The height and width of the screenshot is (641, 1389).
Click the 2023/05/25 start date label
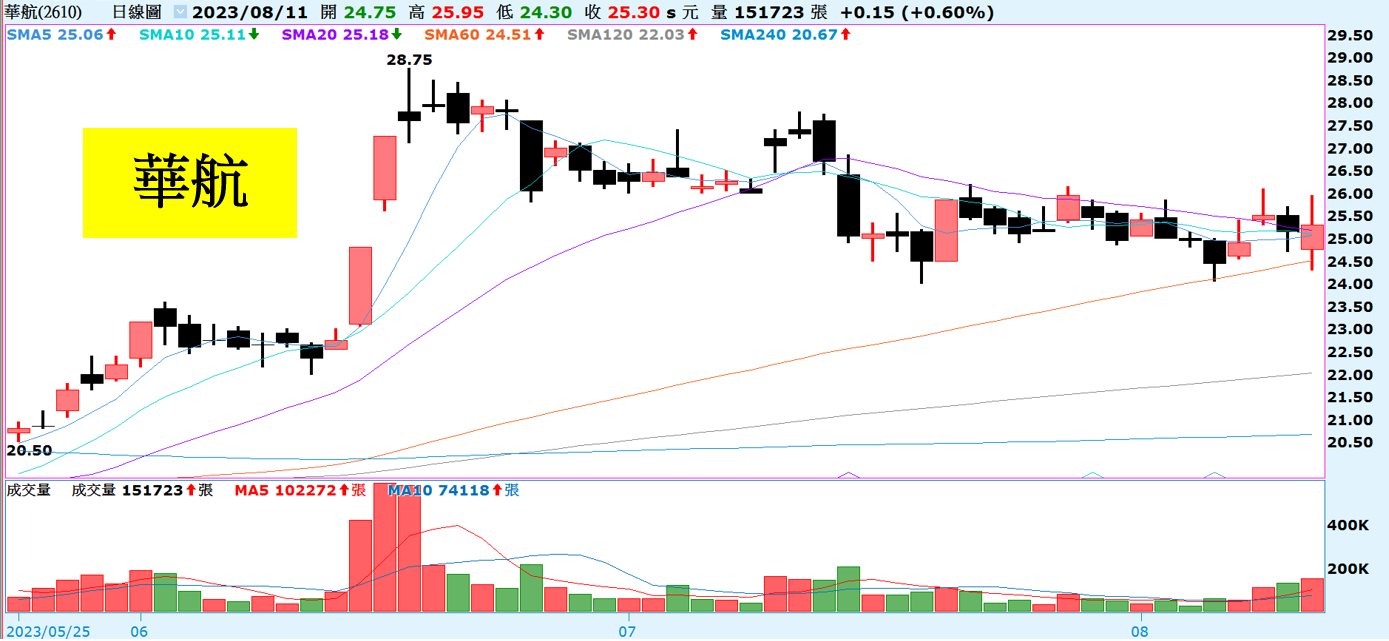click(48, 632)
